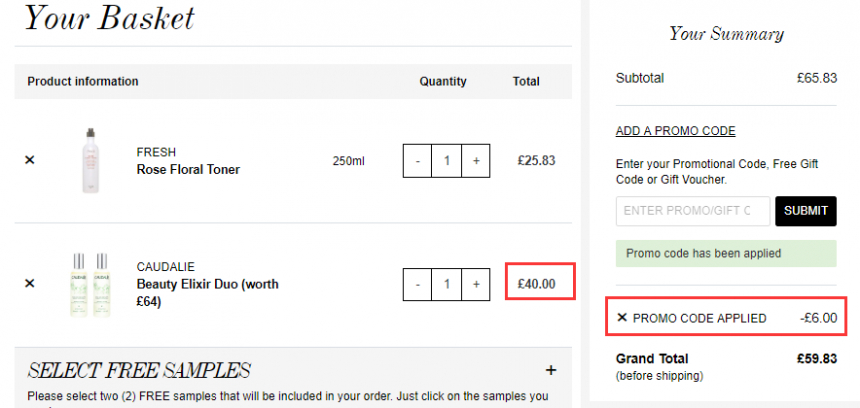
Task: Open the Beauty Elixir Duo product image
Action: (x=90, y=285)
